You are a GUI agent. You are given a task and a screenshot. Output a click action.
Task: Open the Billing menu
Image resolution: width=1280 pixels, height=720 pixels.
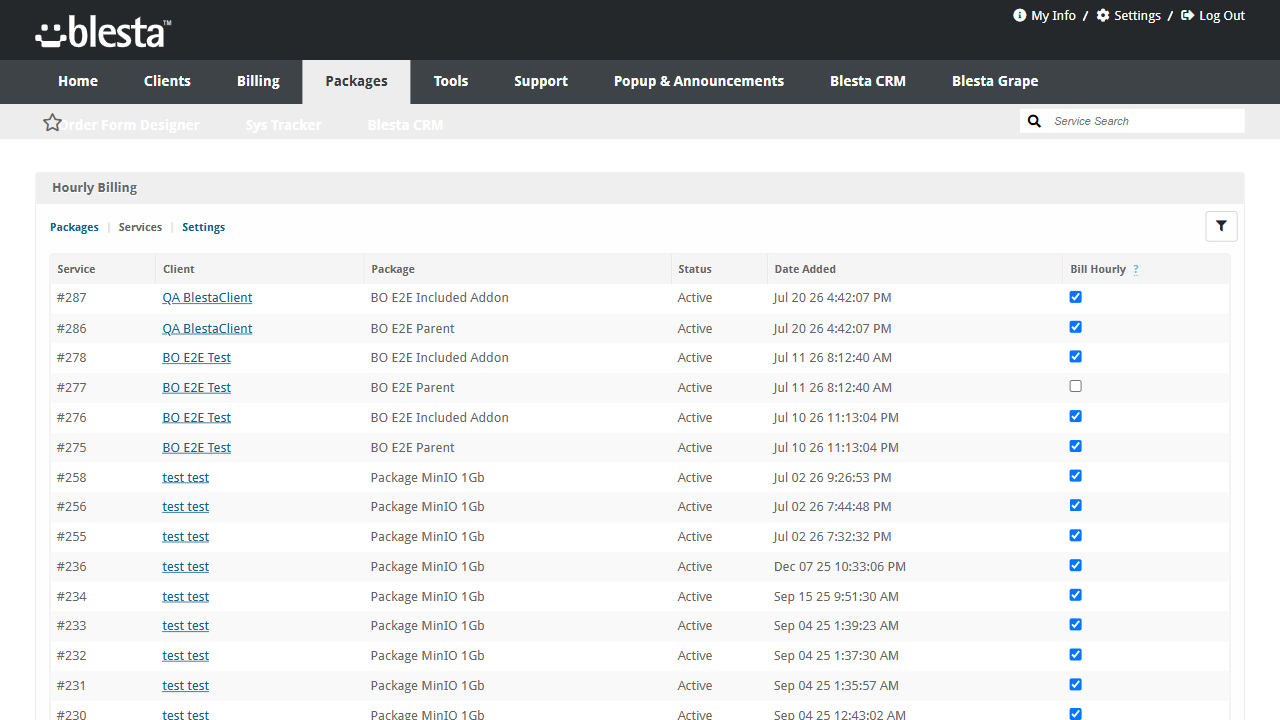[x=258, y=81]
